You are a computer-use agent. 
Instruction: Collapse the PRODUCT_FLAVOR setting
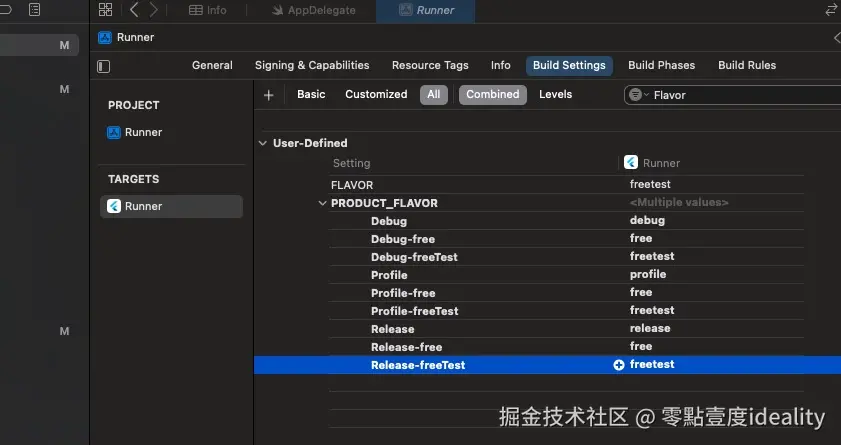coord(322,203)
